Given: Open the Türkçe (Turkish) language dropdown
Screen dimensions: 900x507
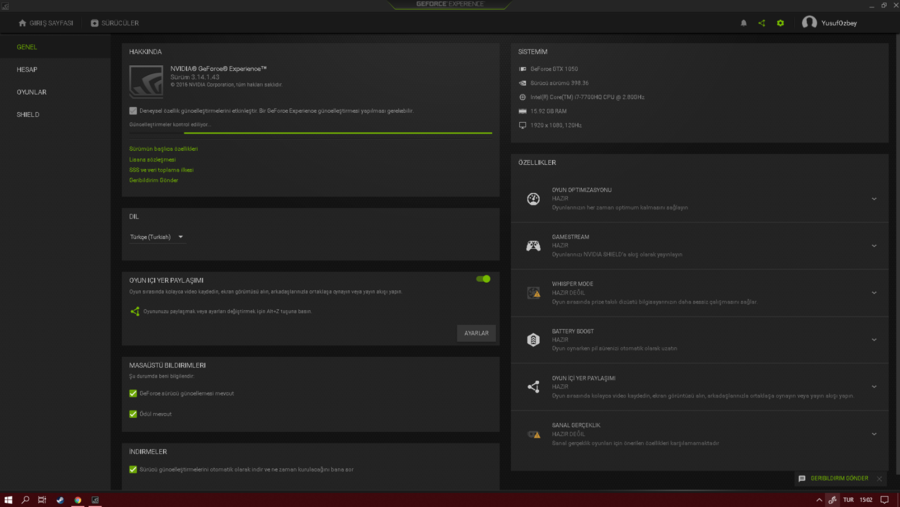Looking at the screenshot, I should pyautogui.click(x=157, y=237).
